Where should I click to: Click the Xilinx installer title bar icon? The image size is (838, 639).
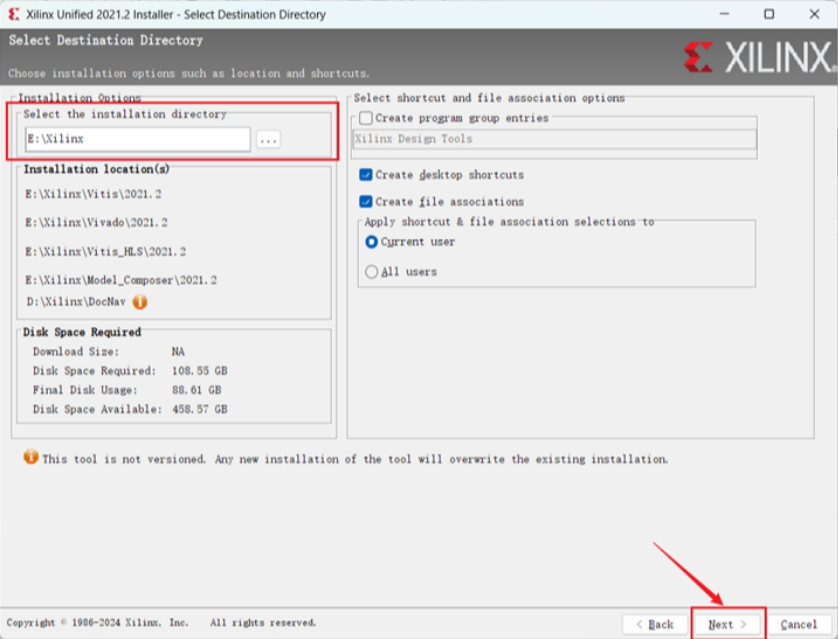[13, 14]
